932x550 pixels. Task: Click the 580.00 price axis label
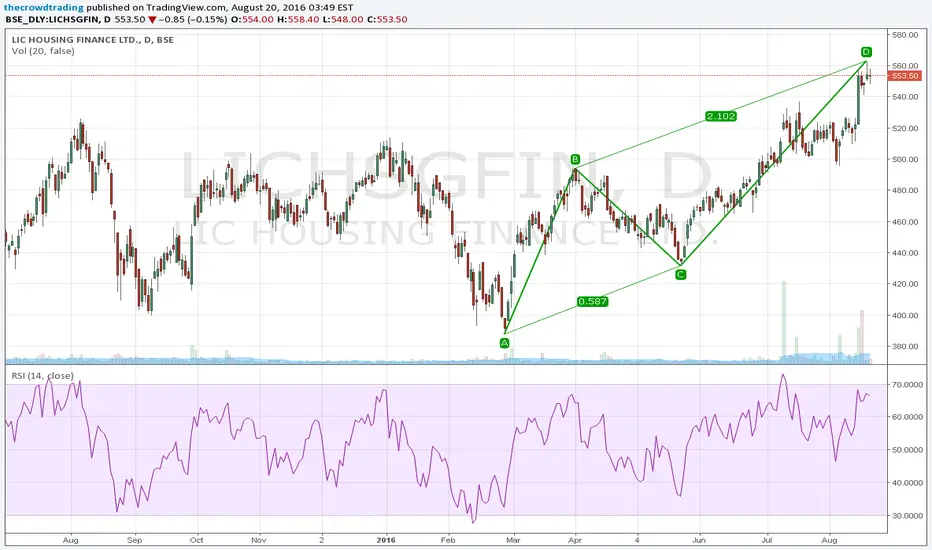click(905, 35)
